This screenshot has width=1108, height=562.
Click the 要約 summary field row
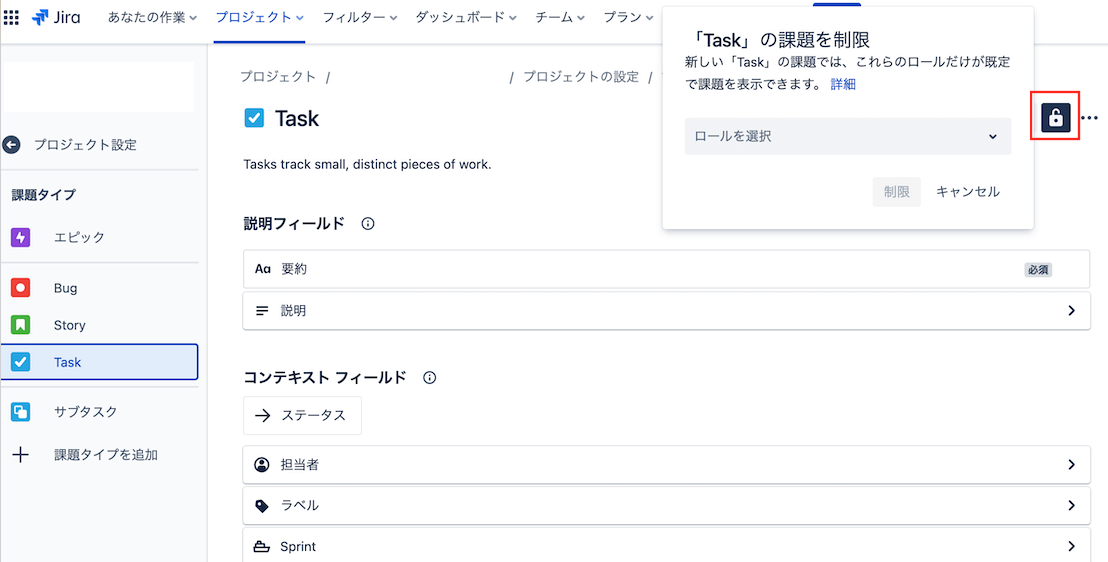tap(666, 269)
